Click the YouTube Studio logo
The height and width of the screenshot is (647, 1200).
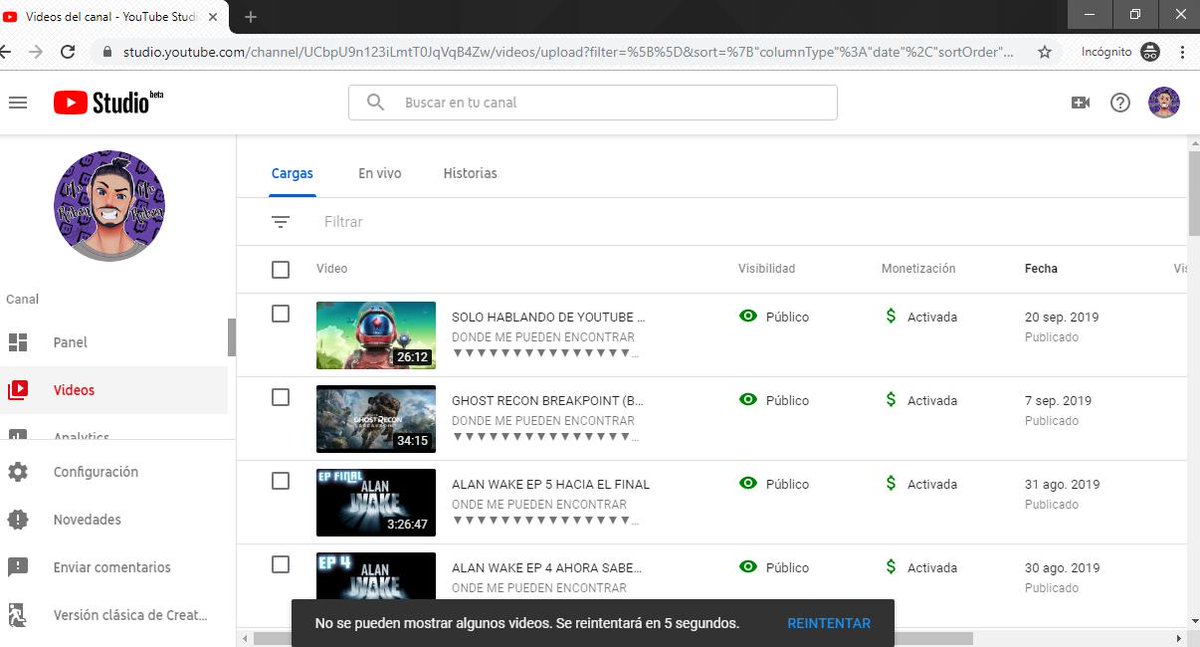(x=109, y=102)
